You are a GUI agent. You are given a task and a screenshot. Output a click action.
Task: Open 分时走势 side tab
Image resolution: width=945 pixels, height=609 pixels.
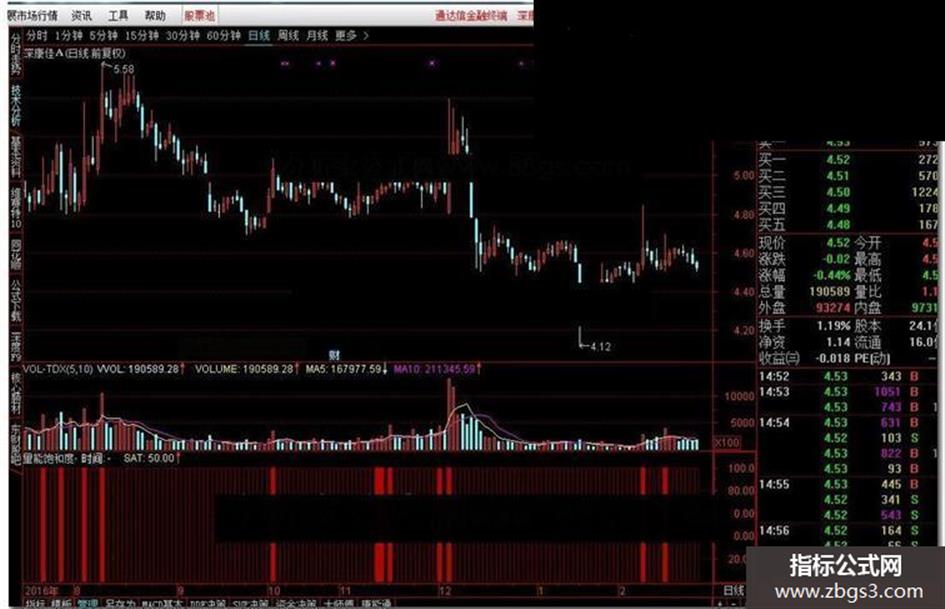16,54
